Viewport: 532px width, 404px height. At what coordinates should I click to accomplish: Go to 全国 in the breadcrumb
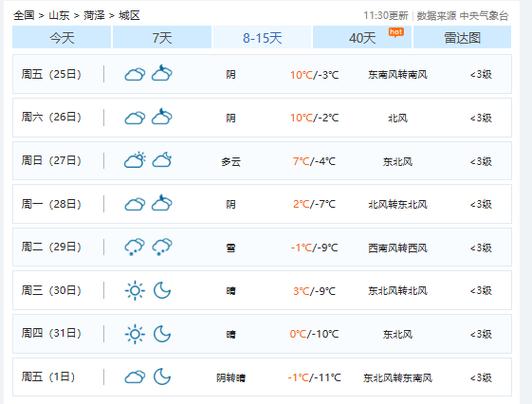pos(24,15)
